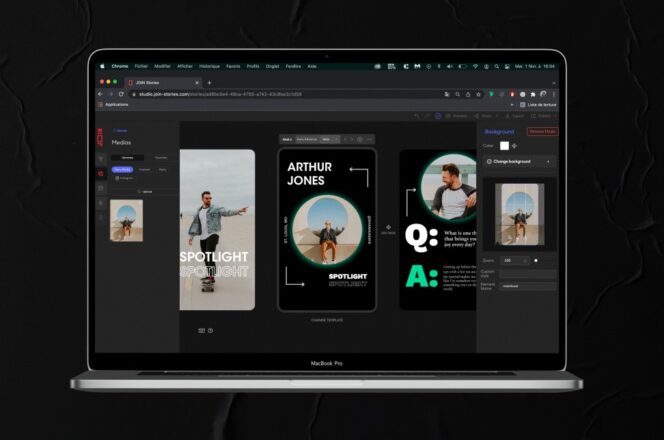Click the purple highlighted icon beside Preview
The width and height of the screenshot is (664, 440).
(438, 116)
